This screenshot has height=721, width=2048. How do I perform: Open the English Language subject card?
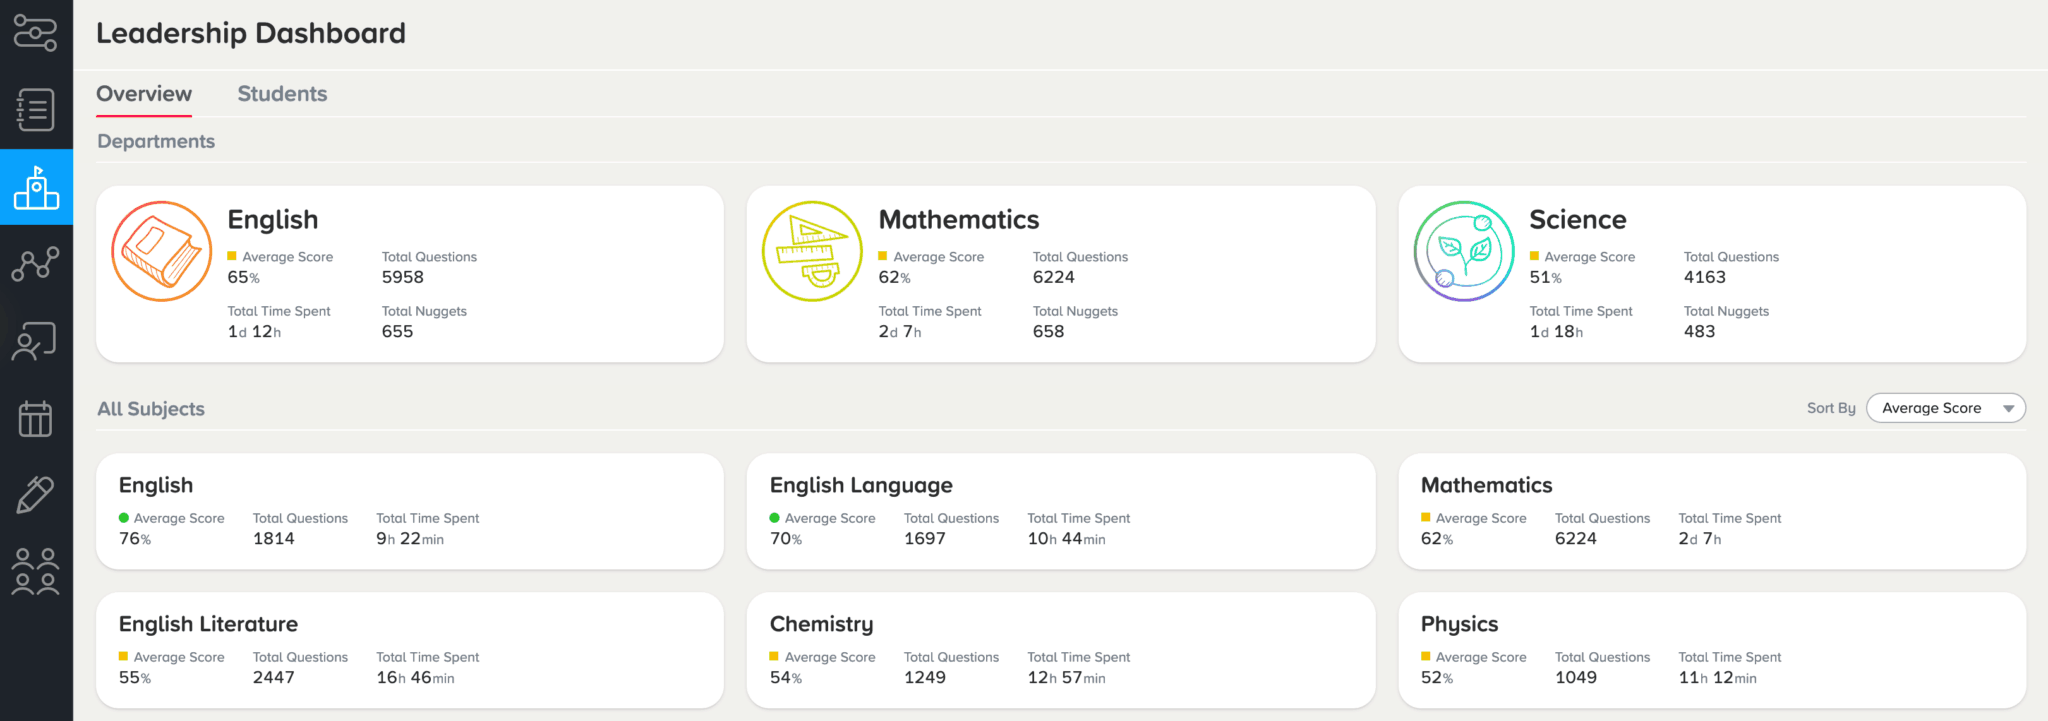[1061, 512]
